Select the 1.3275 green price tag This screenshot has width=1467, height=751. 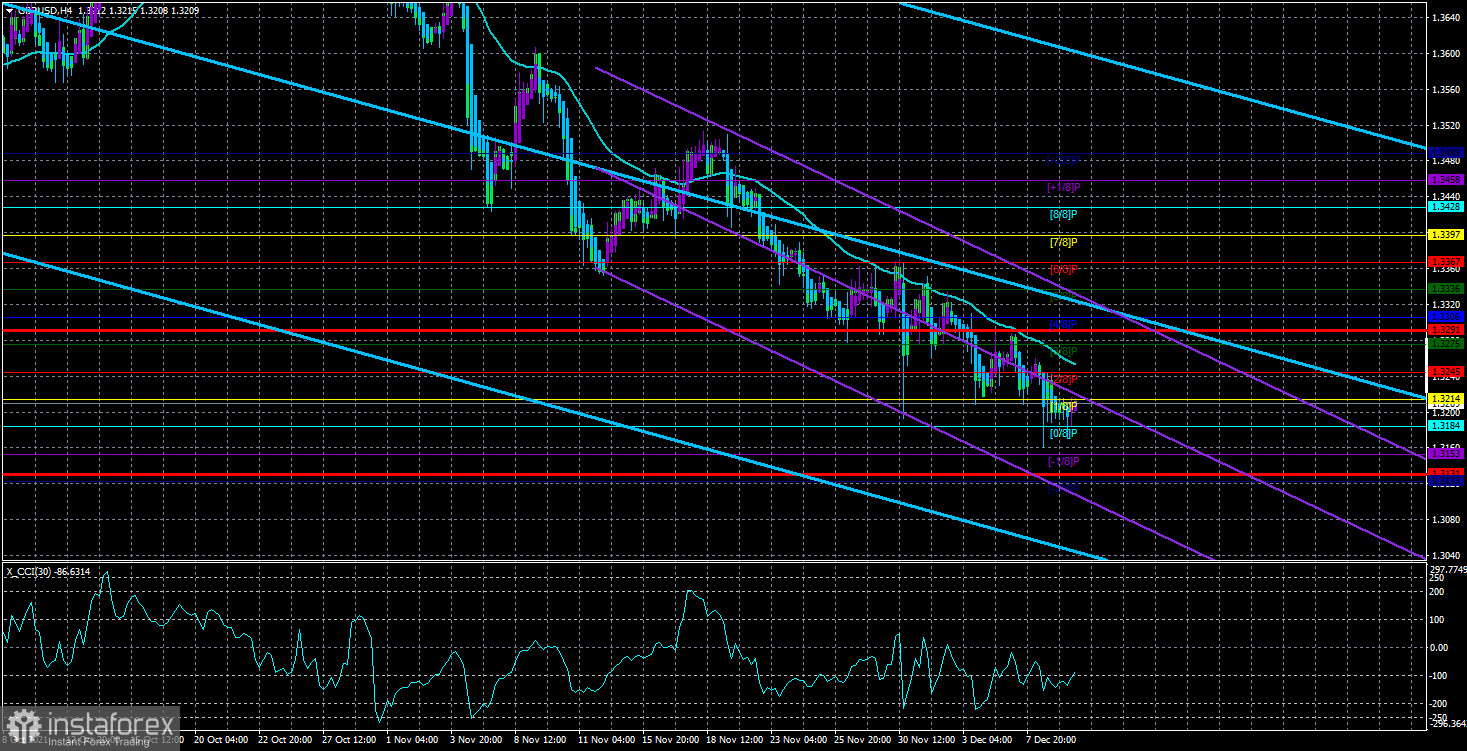(x=1446, y=343)
